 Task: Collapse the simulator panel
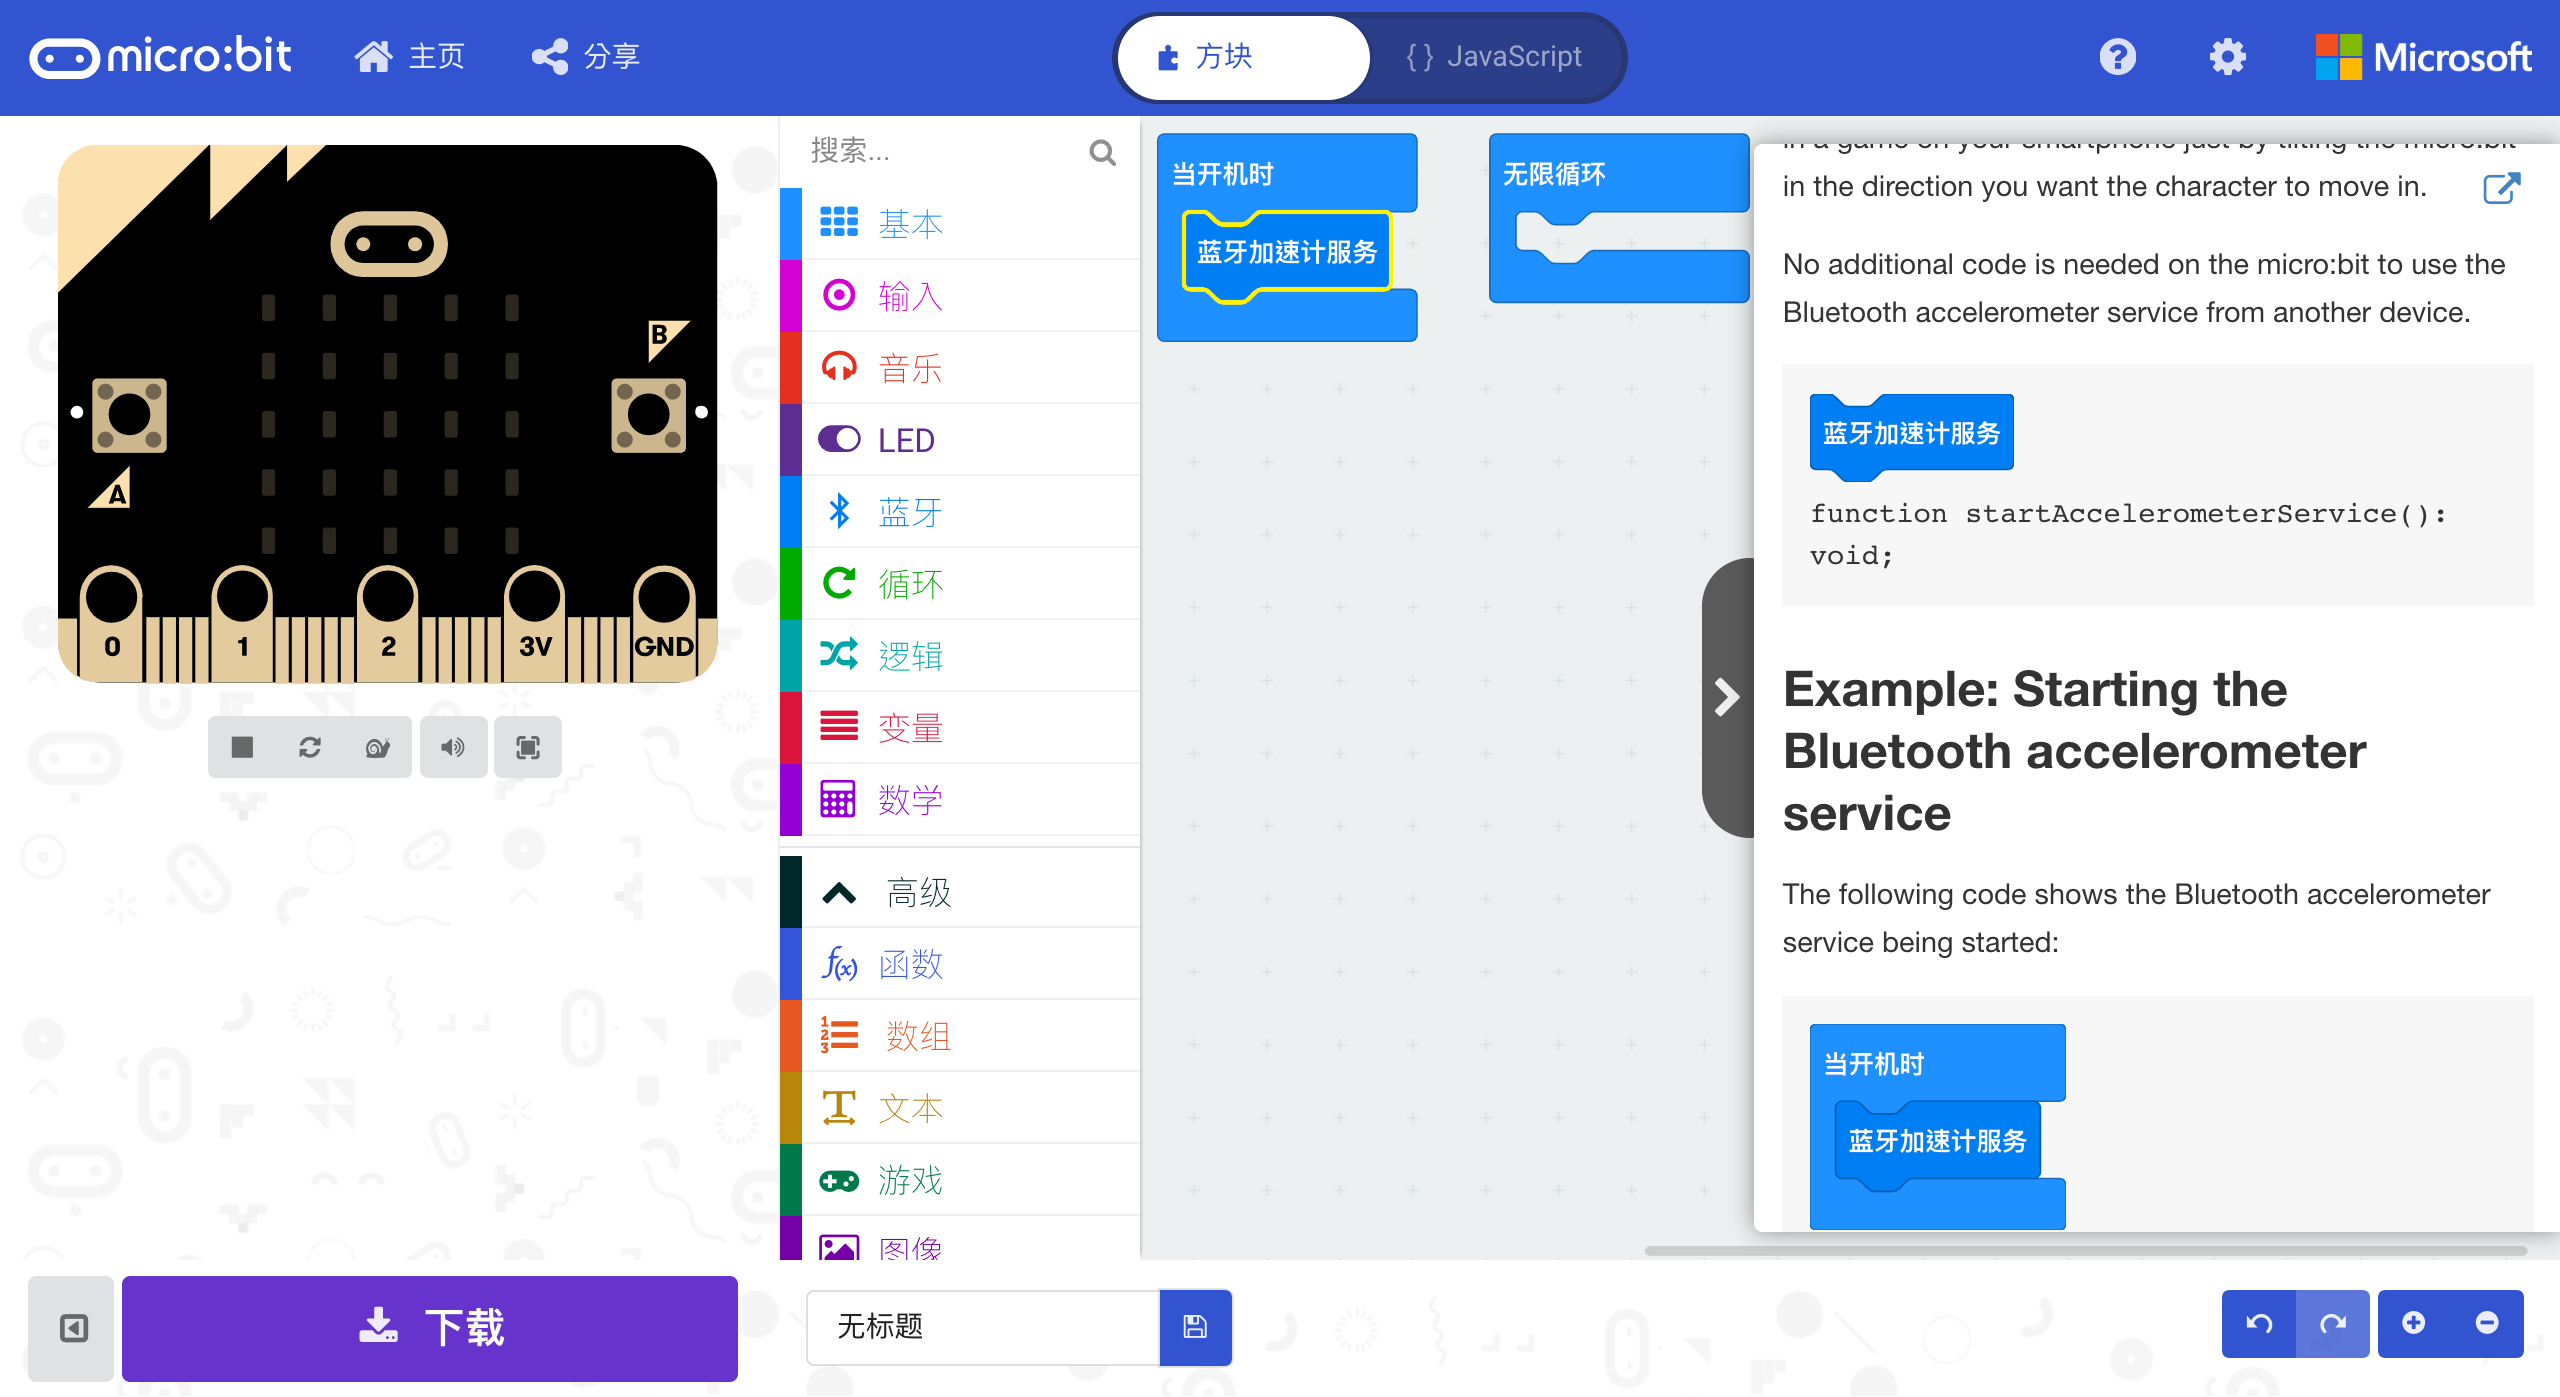click(x=70, y=1328)
